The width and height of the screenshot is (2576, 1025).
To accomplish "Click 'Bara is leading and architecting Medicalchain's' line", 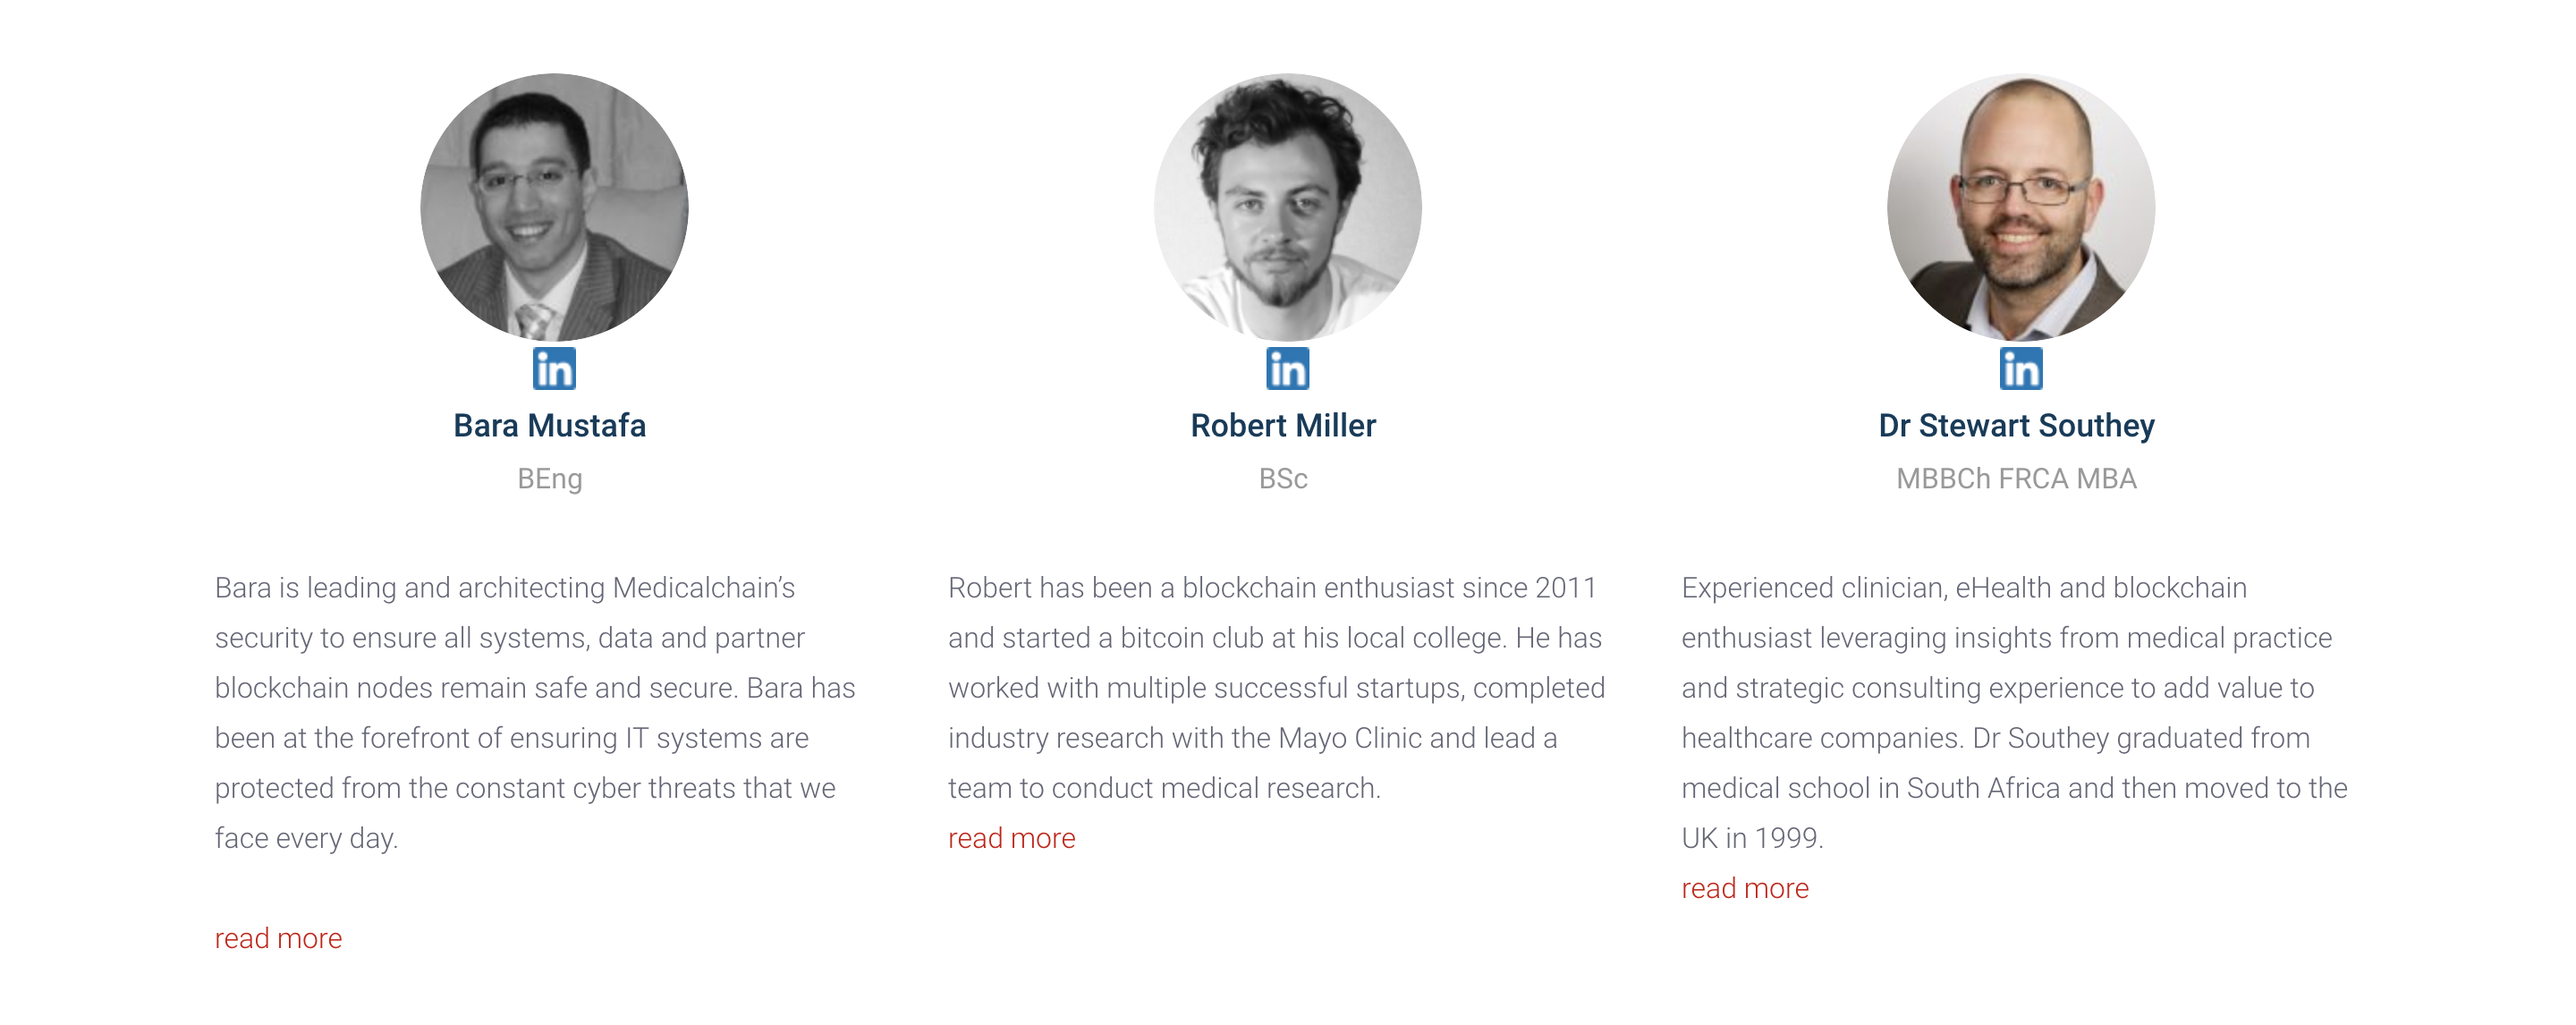I will 505,588.
